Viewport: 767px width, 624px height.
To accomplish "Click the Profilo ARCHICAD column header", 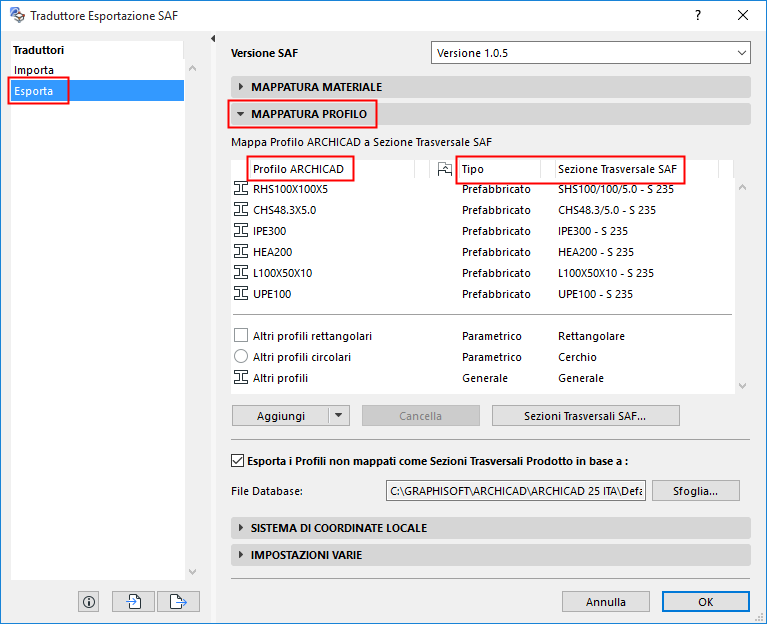I will click(298, 169).
